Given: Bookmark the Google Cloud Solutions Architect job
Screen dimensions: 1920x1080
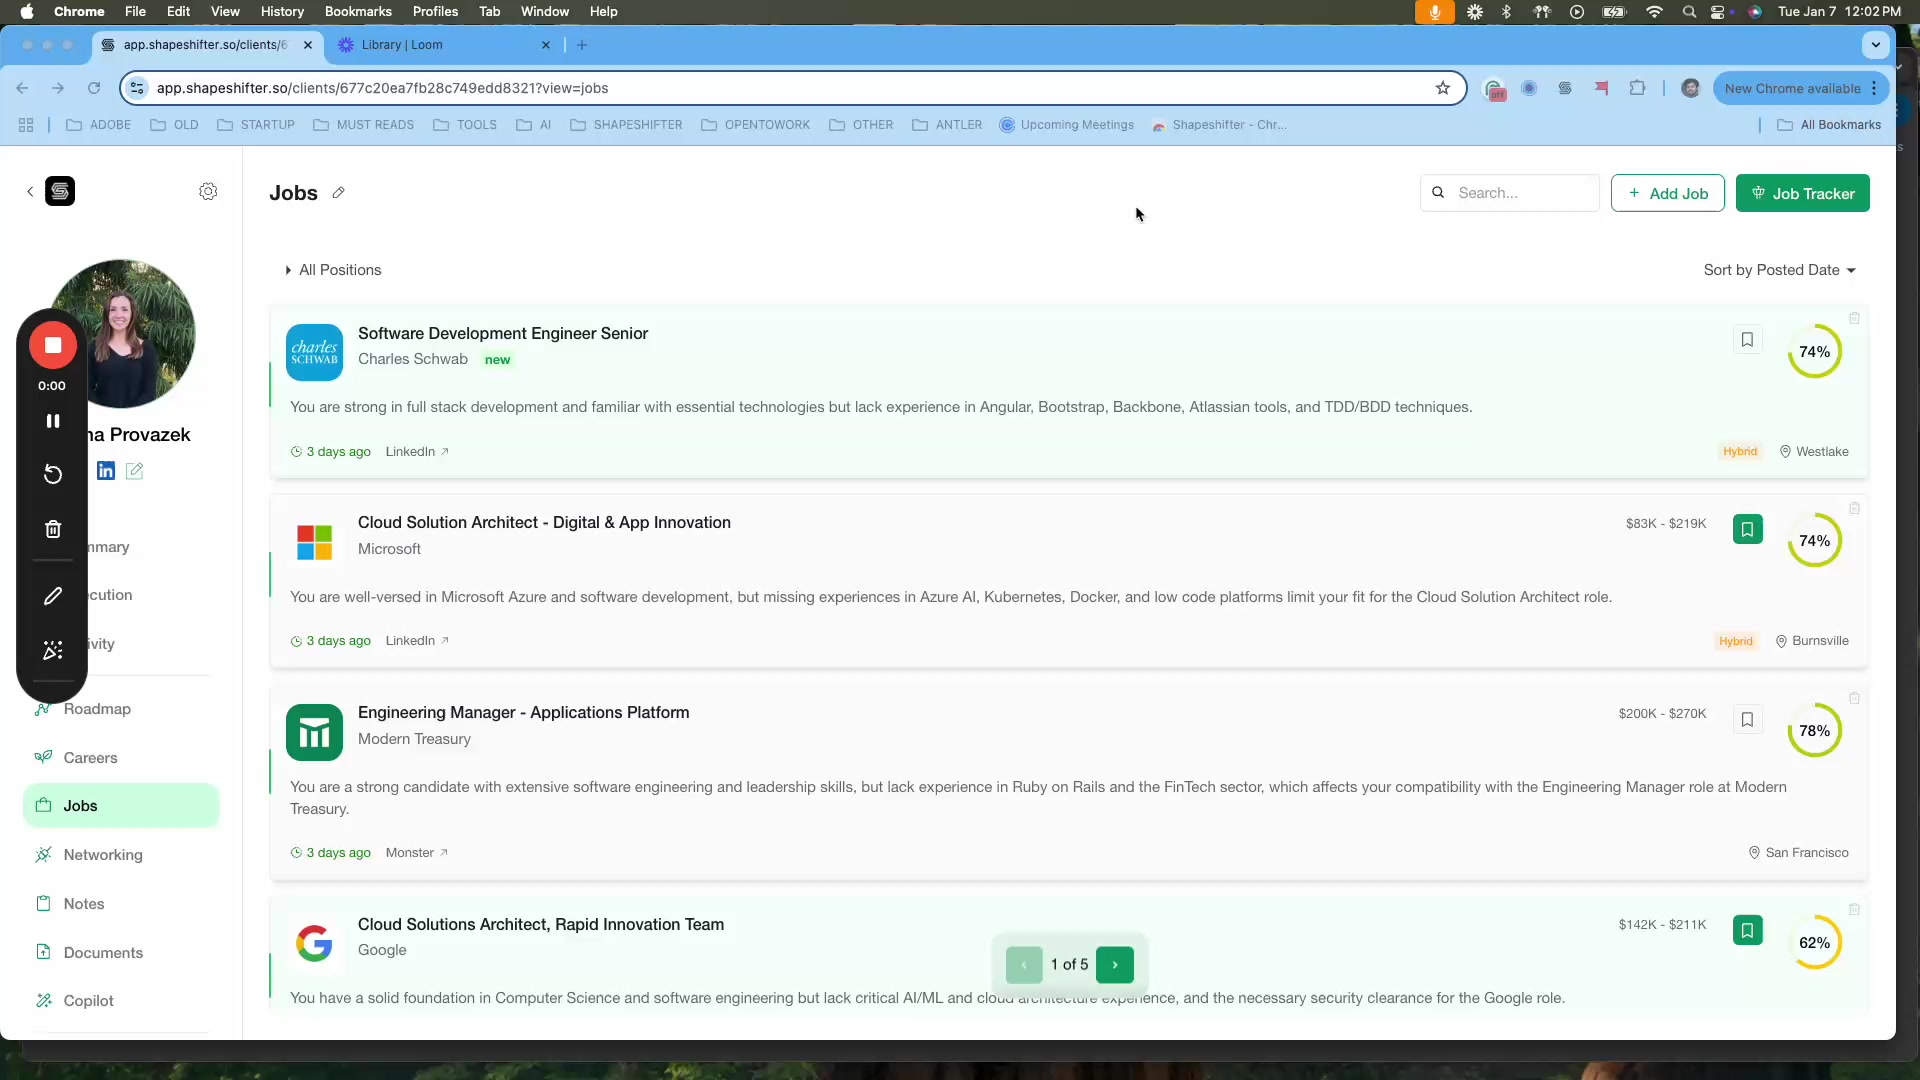Looking at the screenshot, I should point(1747,930).
